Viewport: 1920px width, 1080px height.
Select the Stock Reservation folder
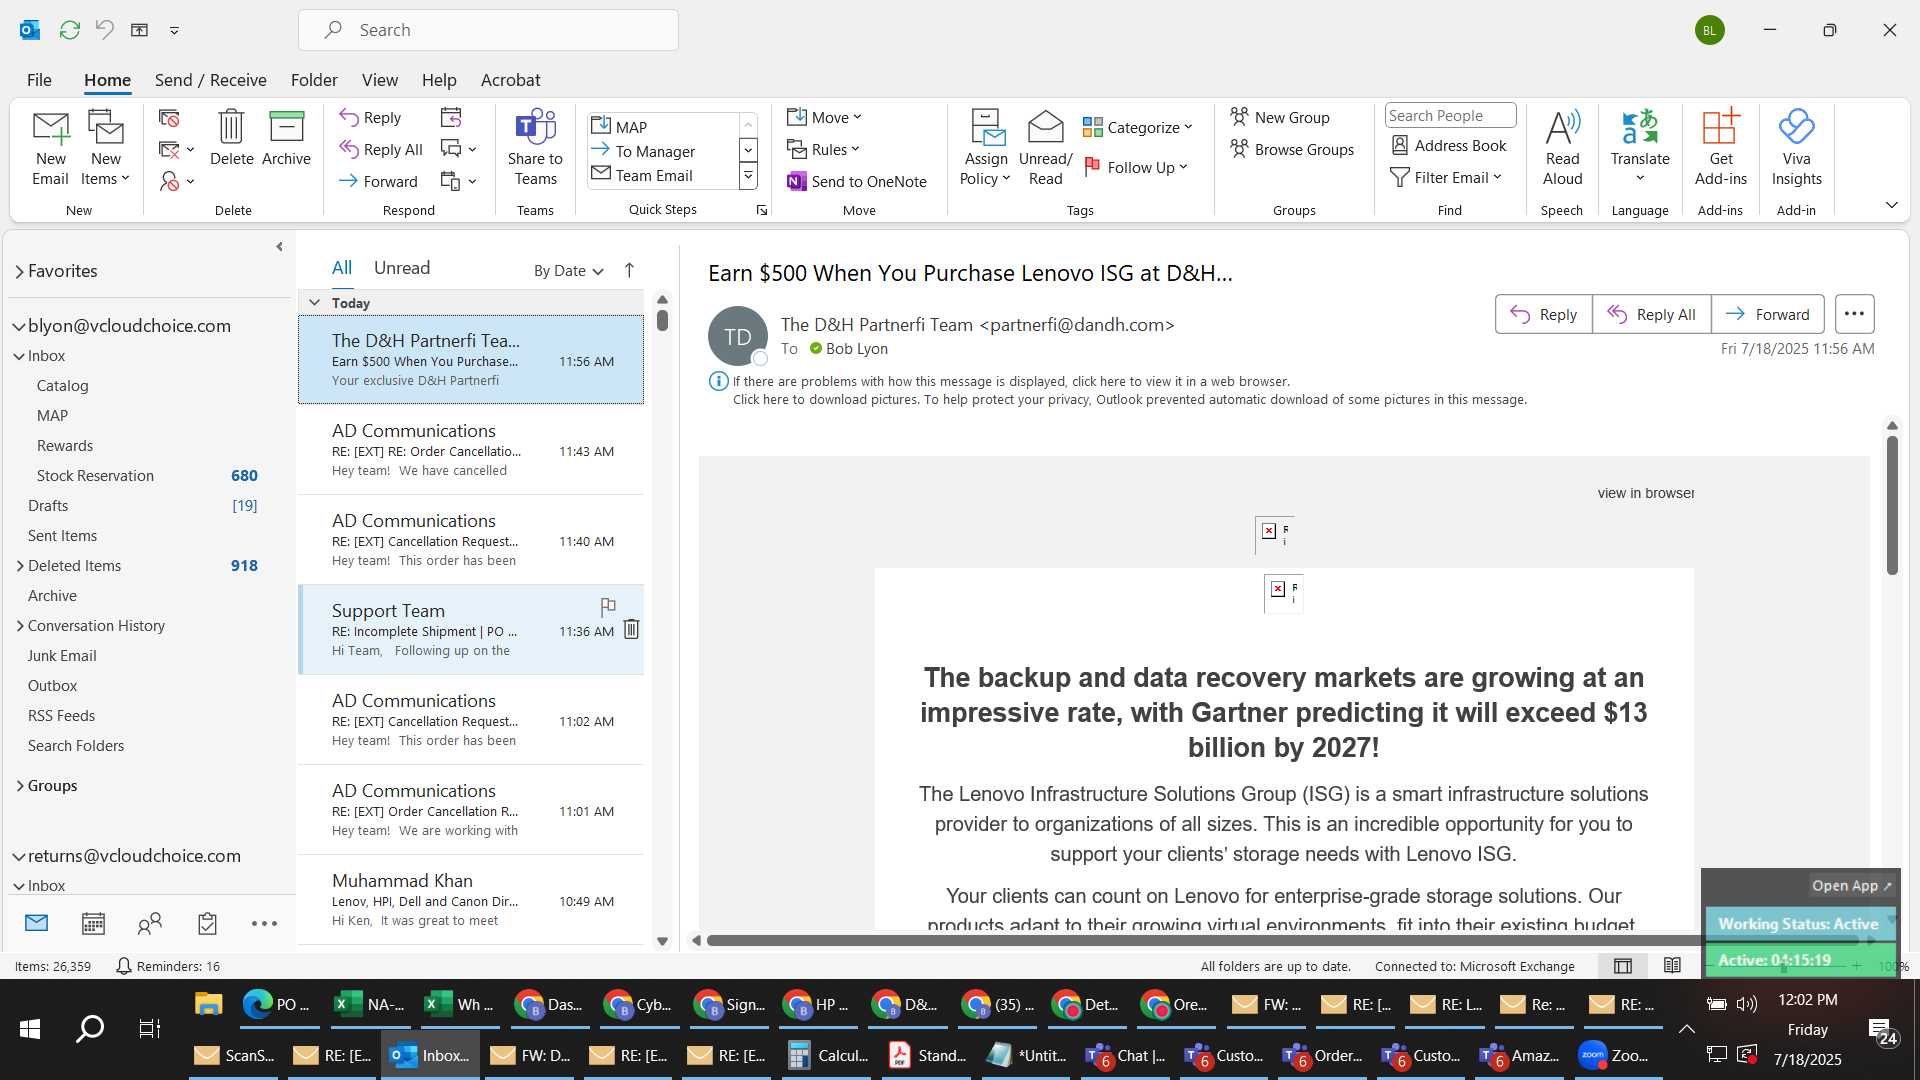[95, 476]
